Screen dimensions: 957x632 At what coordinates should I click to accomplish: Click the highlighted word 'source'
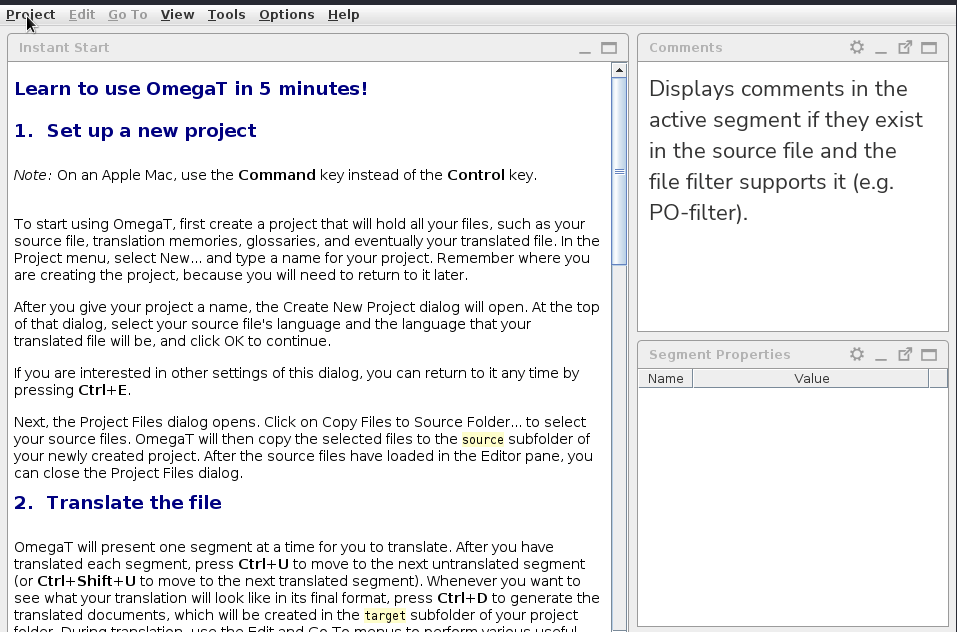click(x=483, y=440)
